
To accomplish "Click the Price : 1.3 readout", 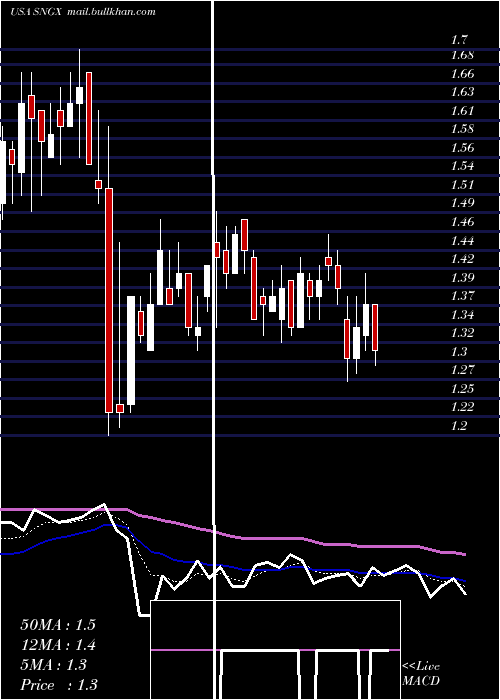I will pos(59,685).
